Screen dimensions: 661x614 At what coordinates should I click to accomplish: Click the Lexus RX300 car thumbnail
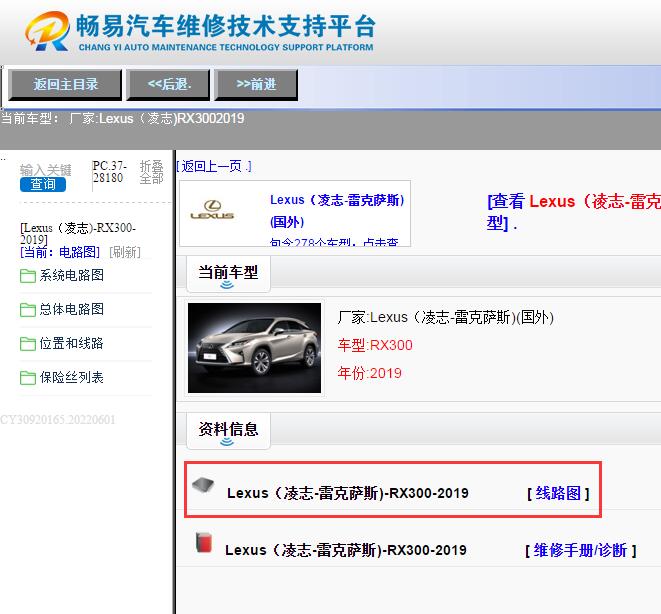[255, 347]
